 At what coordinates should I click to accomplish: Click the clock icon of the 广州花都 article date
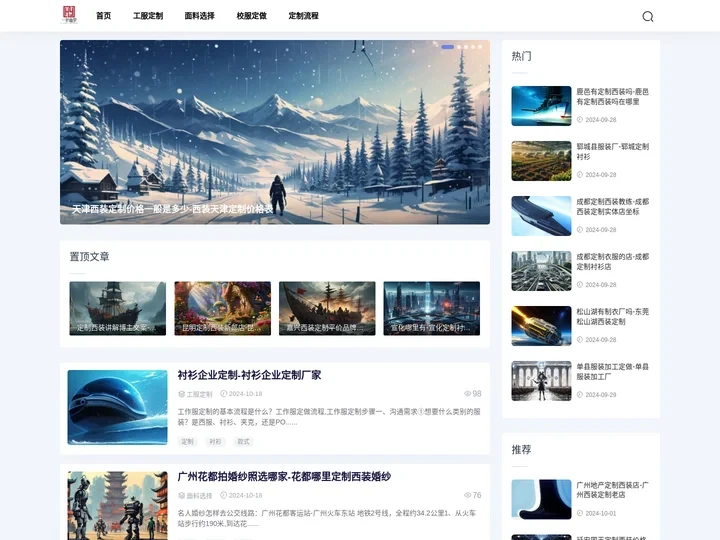(x=224, y=495)
